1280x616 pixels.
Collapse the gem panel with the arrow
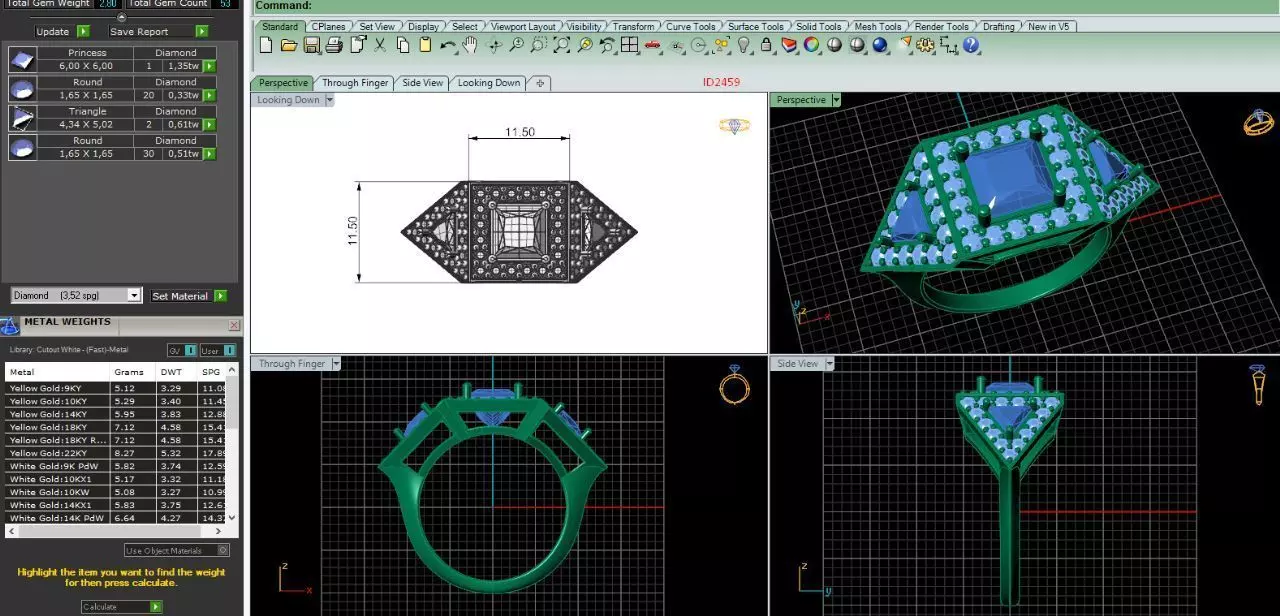(122, 17)
